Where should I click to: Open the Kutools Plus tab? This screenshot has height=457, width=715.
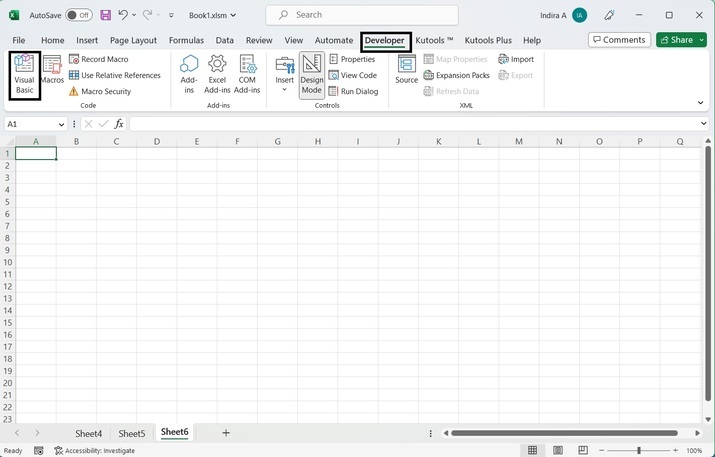point(488,40)
